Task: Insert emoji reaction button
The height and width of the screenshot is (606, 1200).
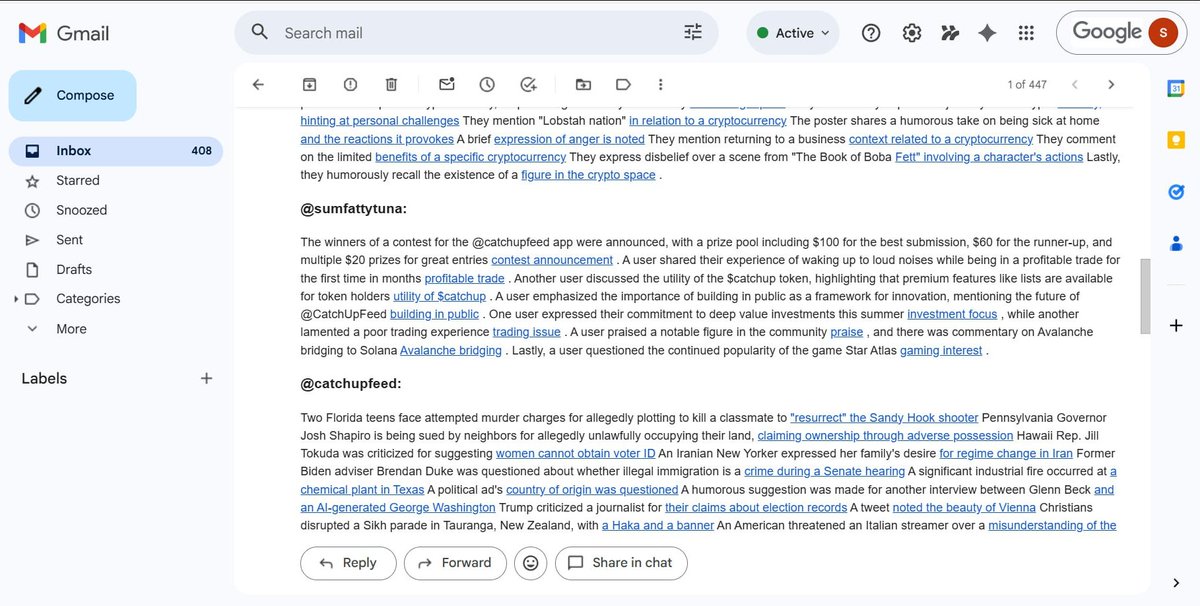Action: coord(531,563)
